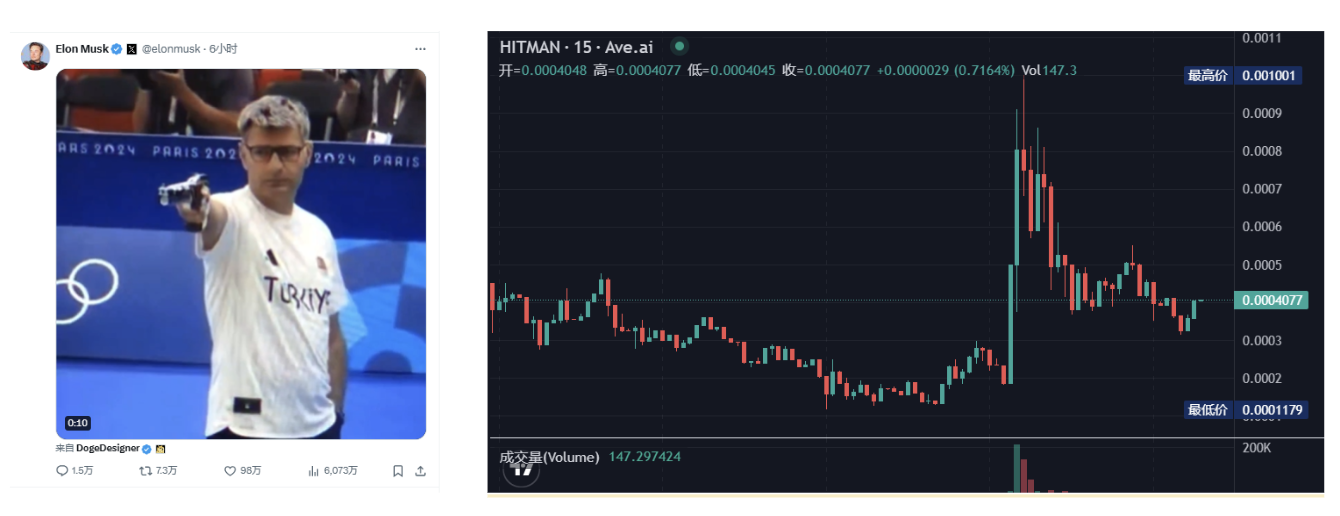The height and width of the screenshot is (516, 1340).
Task: Click the share upload icon on tweet
Action: (420, 471)
